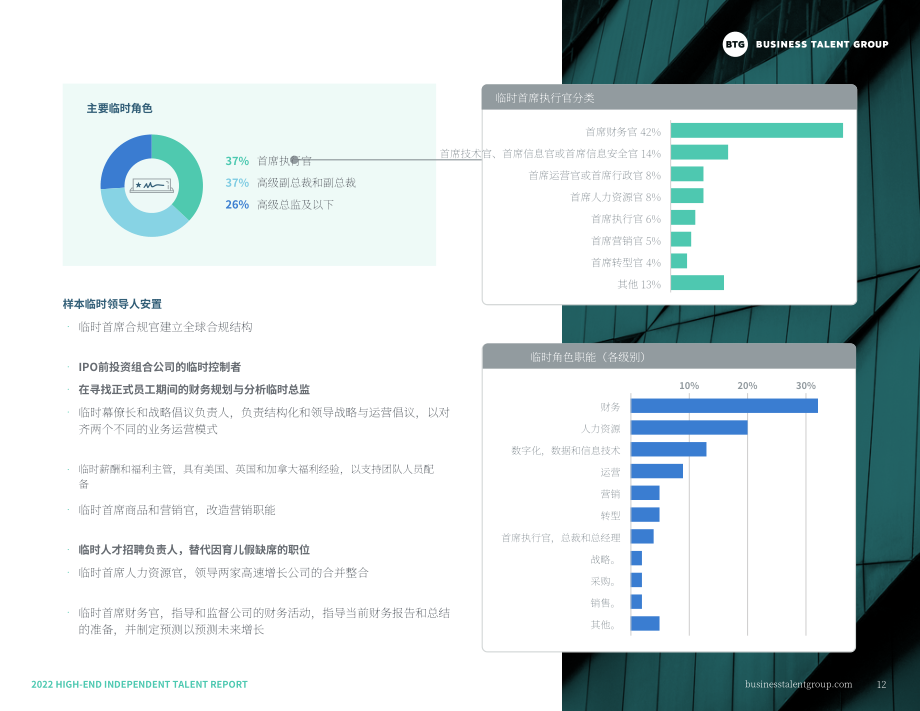
Task: Click bullet 临时首席商品和营销官，改造营销职能
Action: point(177,510)
